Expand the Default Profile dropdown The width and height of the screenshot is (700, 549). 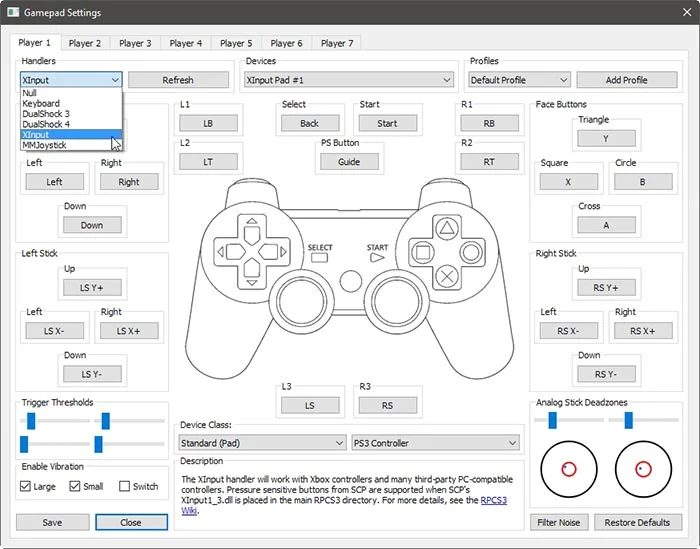[519, 80]
